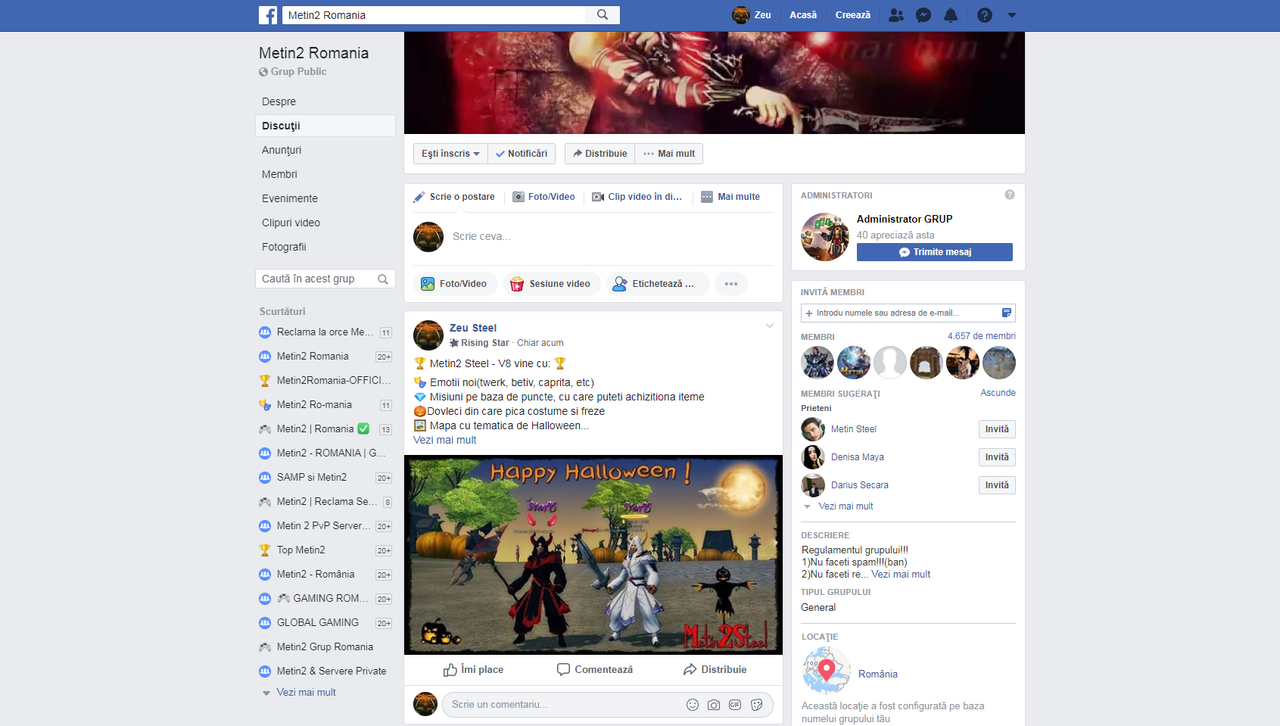Hide suggested members with Ascunde

997,392
